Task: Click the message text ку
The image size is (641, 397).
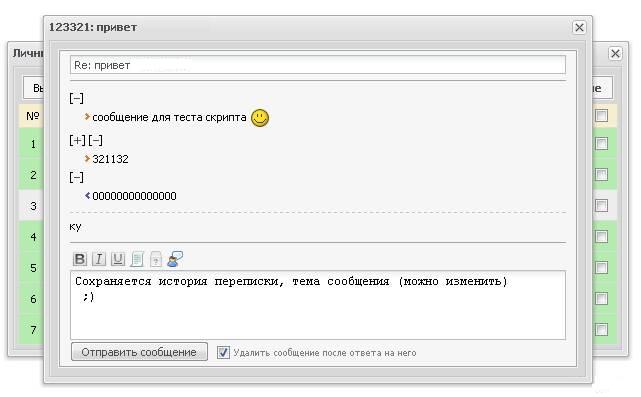Action: [x=76, y=227]
